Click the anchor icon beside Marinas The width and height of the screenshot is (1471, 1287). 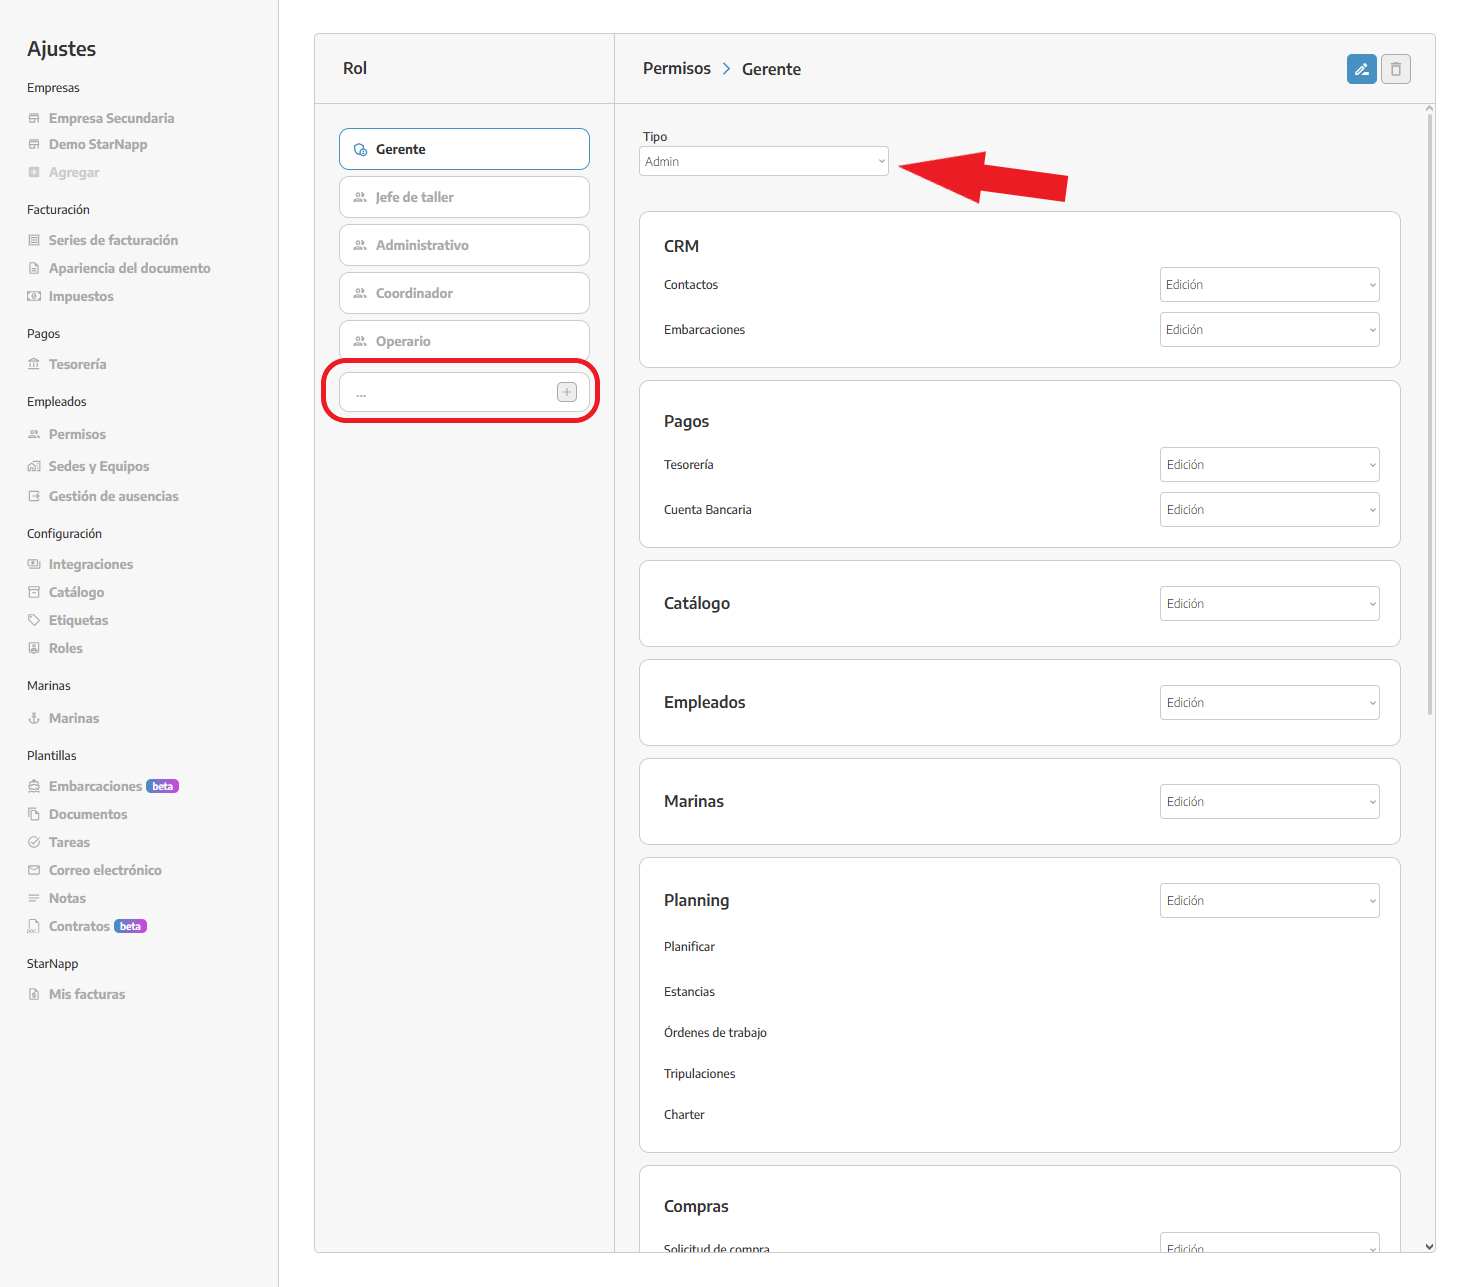coord(34,718)
